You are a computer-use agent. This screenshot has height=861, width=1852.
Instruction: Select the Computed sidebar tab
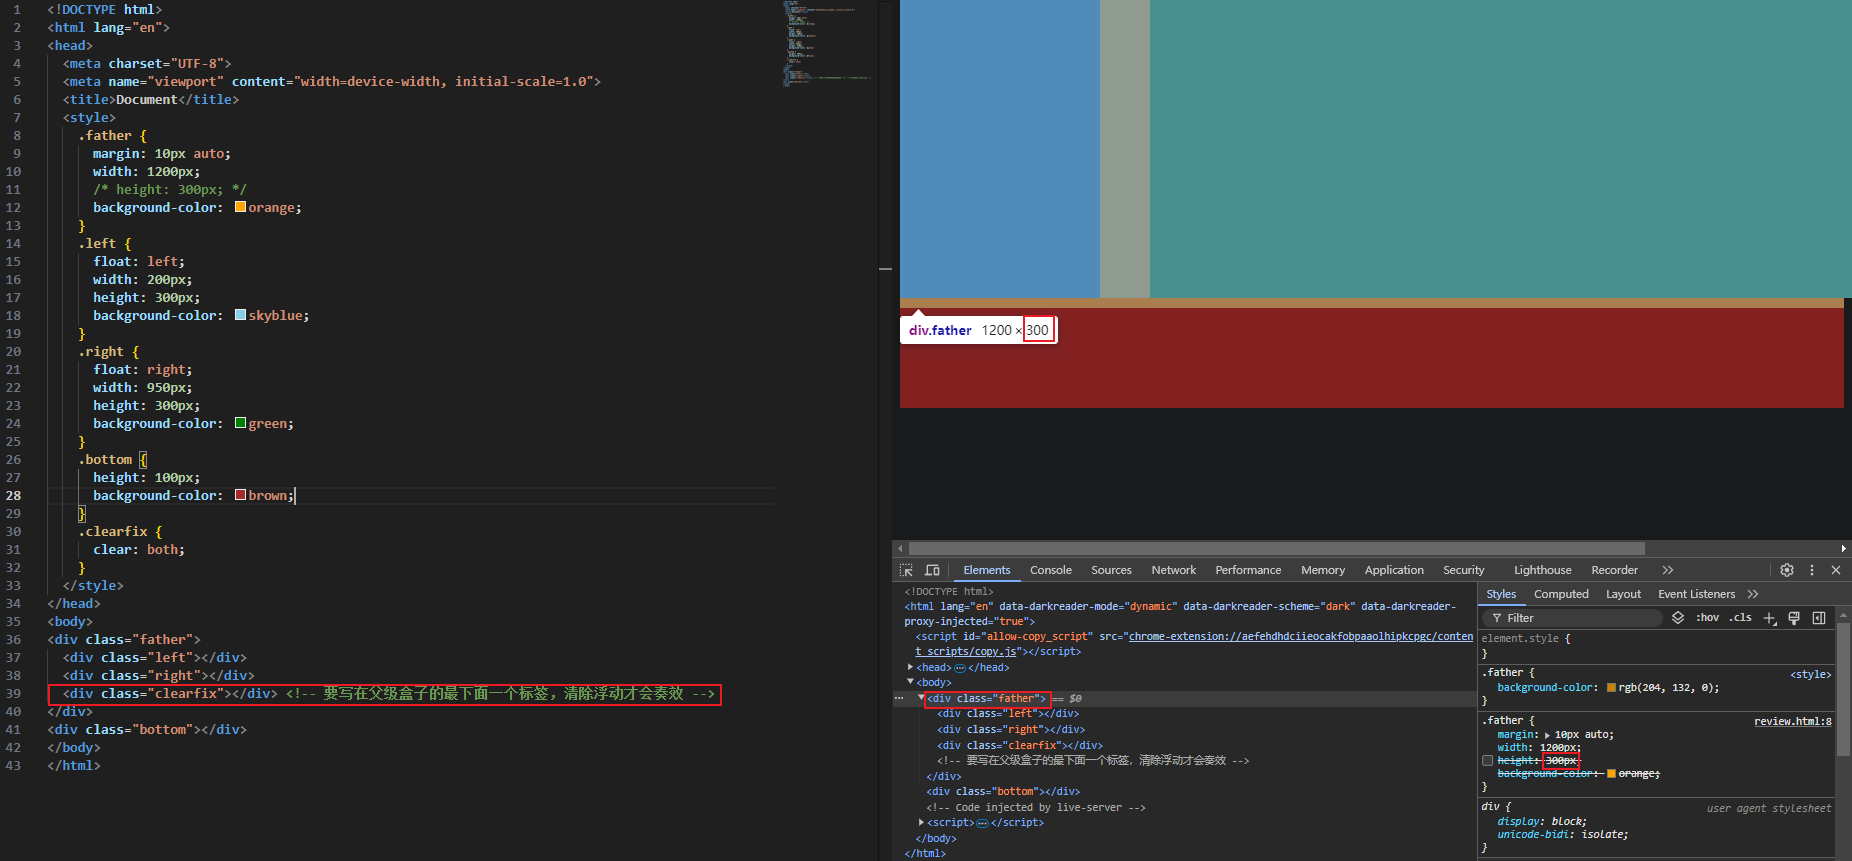[x=1561, y=594]
